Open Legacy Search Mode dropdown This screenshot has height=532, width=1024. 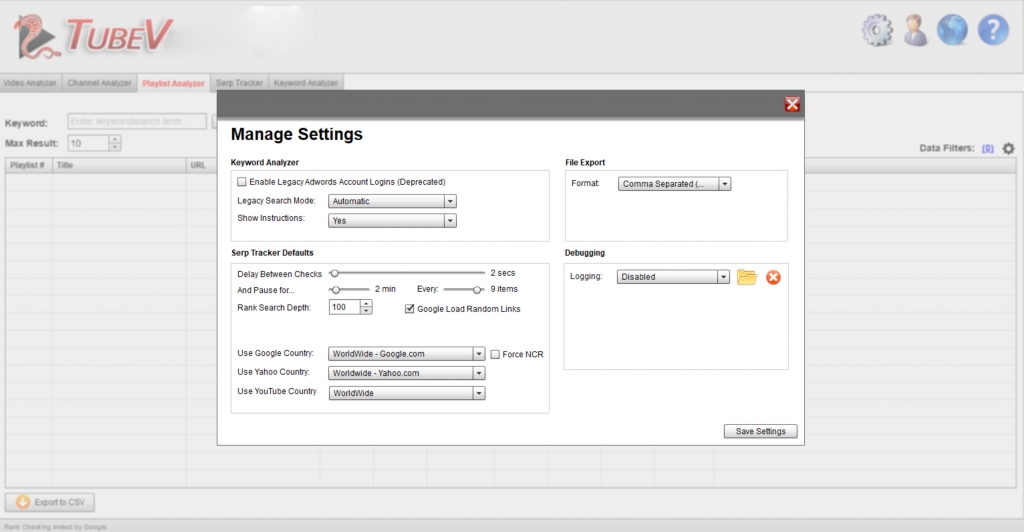(x=392, y=201)
